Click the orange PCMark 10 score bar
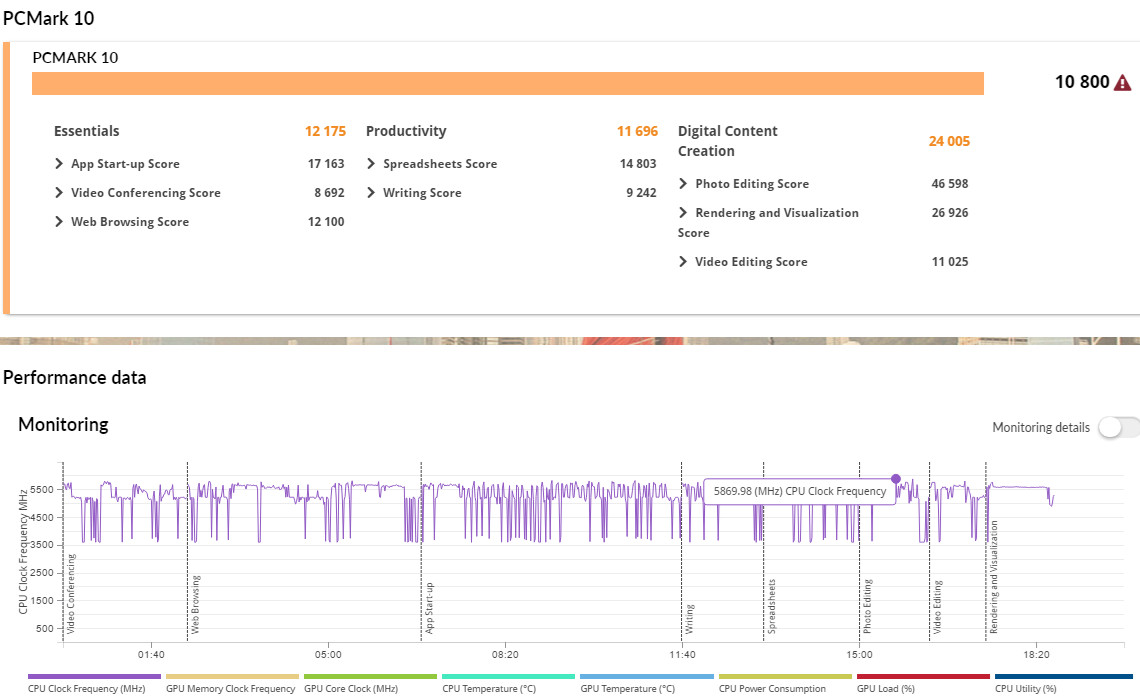 507,84
